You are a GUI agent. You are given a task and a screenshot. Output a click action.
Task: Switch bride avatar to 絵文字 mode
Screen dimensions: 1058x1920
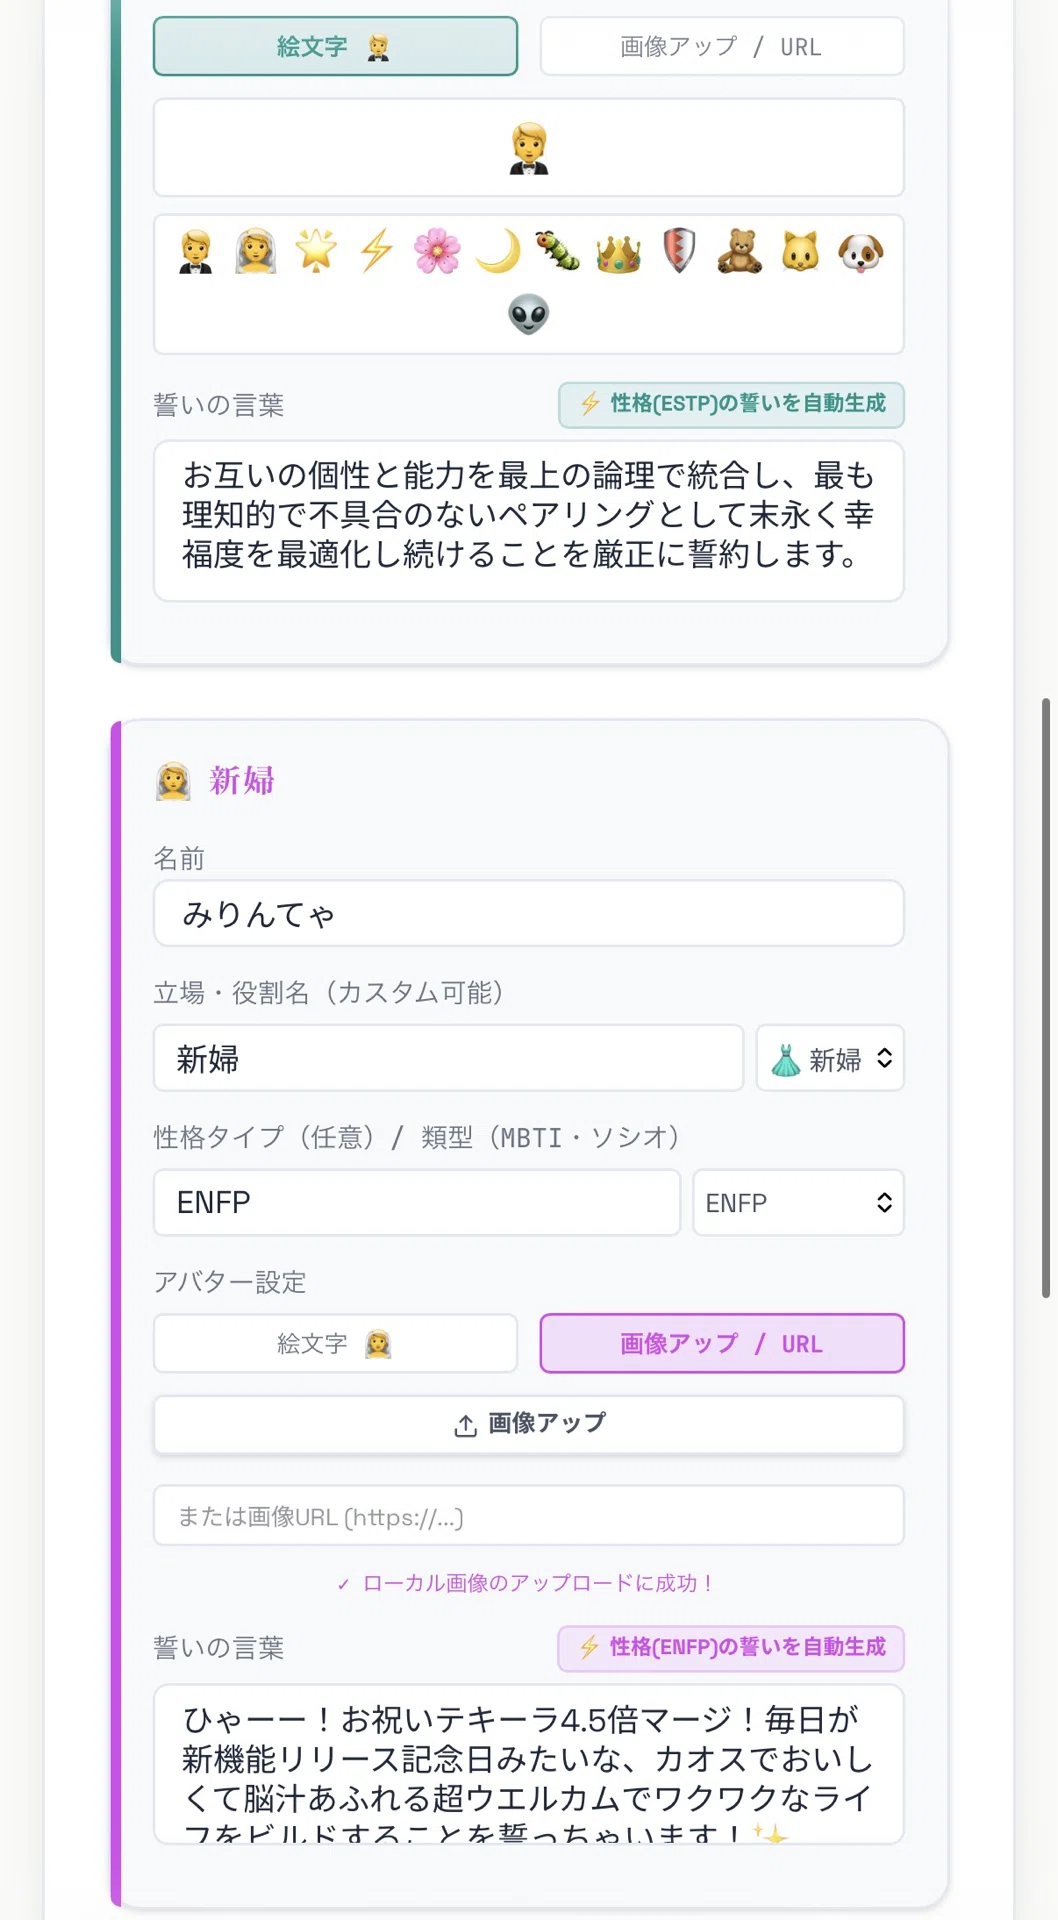coord(335,1343)
